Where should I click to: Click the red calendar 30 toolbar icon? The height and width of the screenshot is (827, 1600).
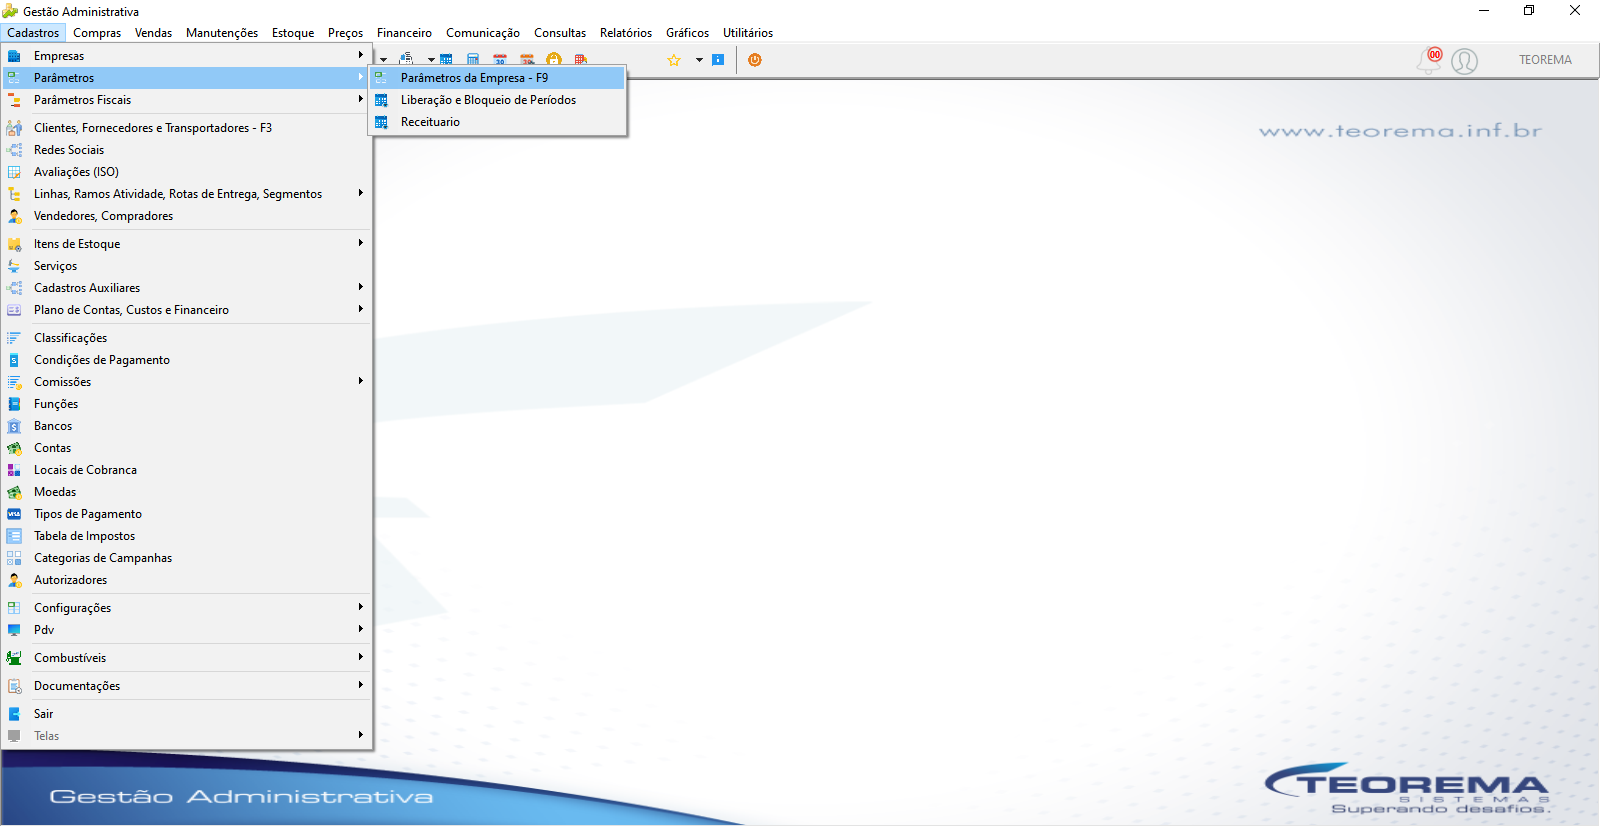(x=500, y=60)
